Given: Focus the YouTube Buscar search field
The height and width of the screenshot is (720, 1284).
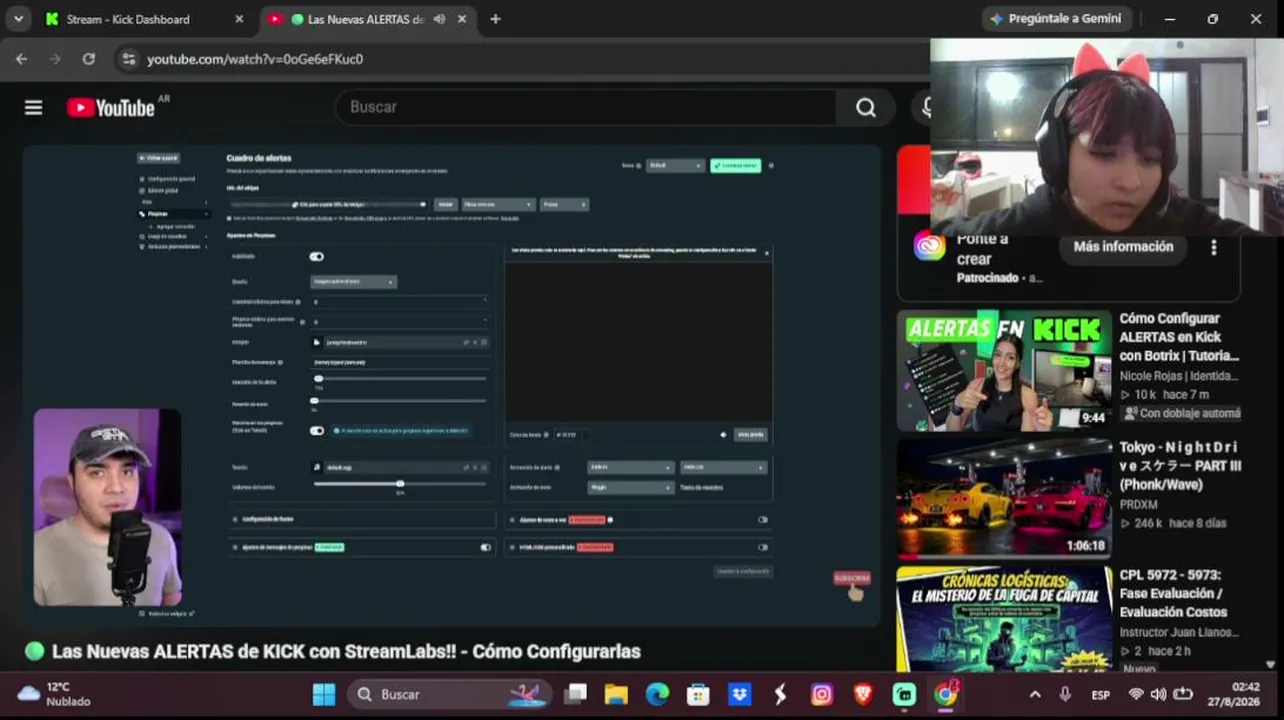Looking at the screenshot, I should tap(585, 107).
